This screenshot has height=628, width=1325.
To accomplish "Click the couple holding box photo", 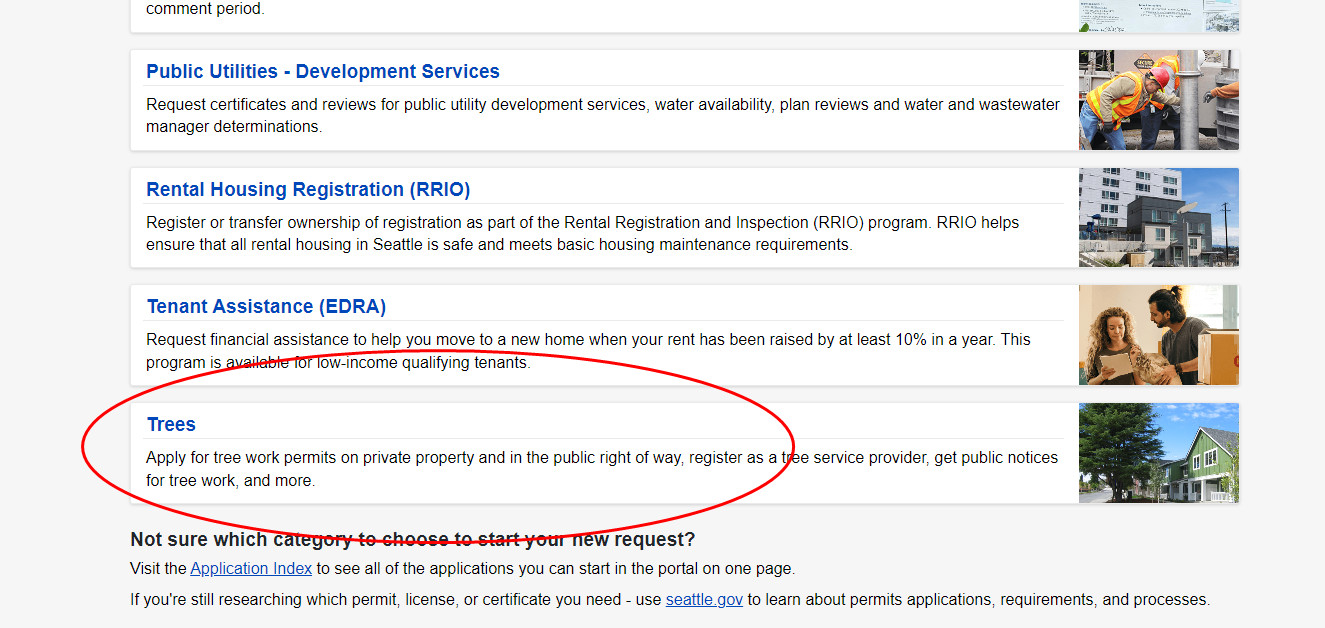I will tap(1158, 335).
